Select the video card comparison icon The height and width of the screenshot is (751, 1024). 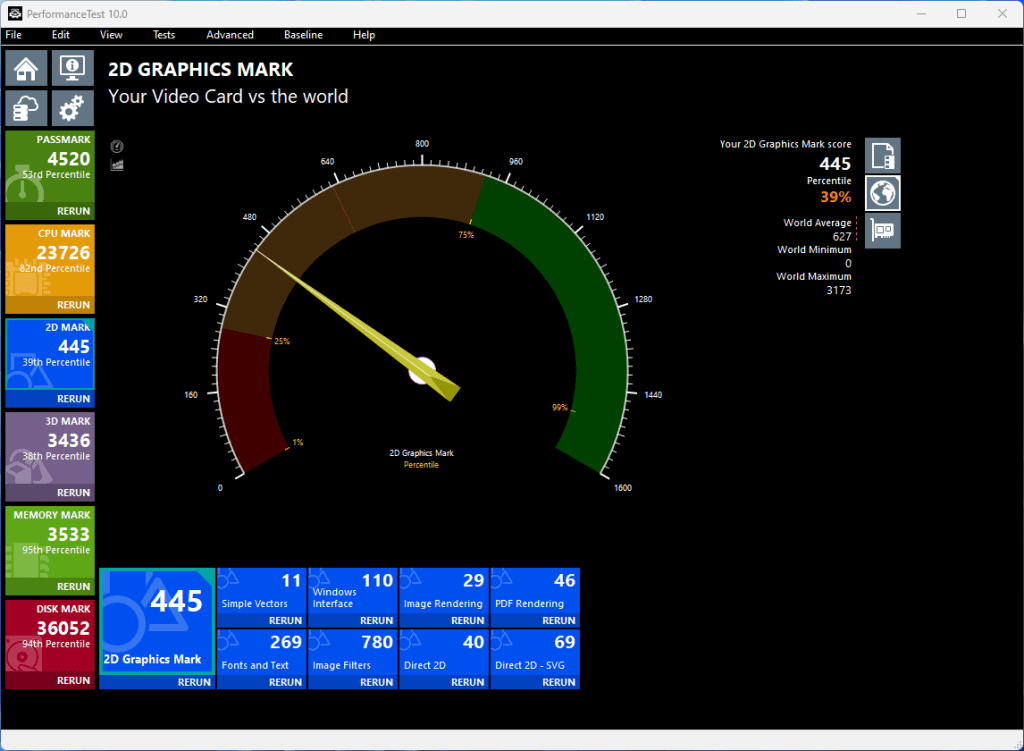pyautogui.click(x=883, y=231)
